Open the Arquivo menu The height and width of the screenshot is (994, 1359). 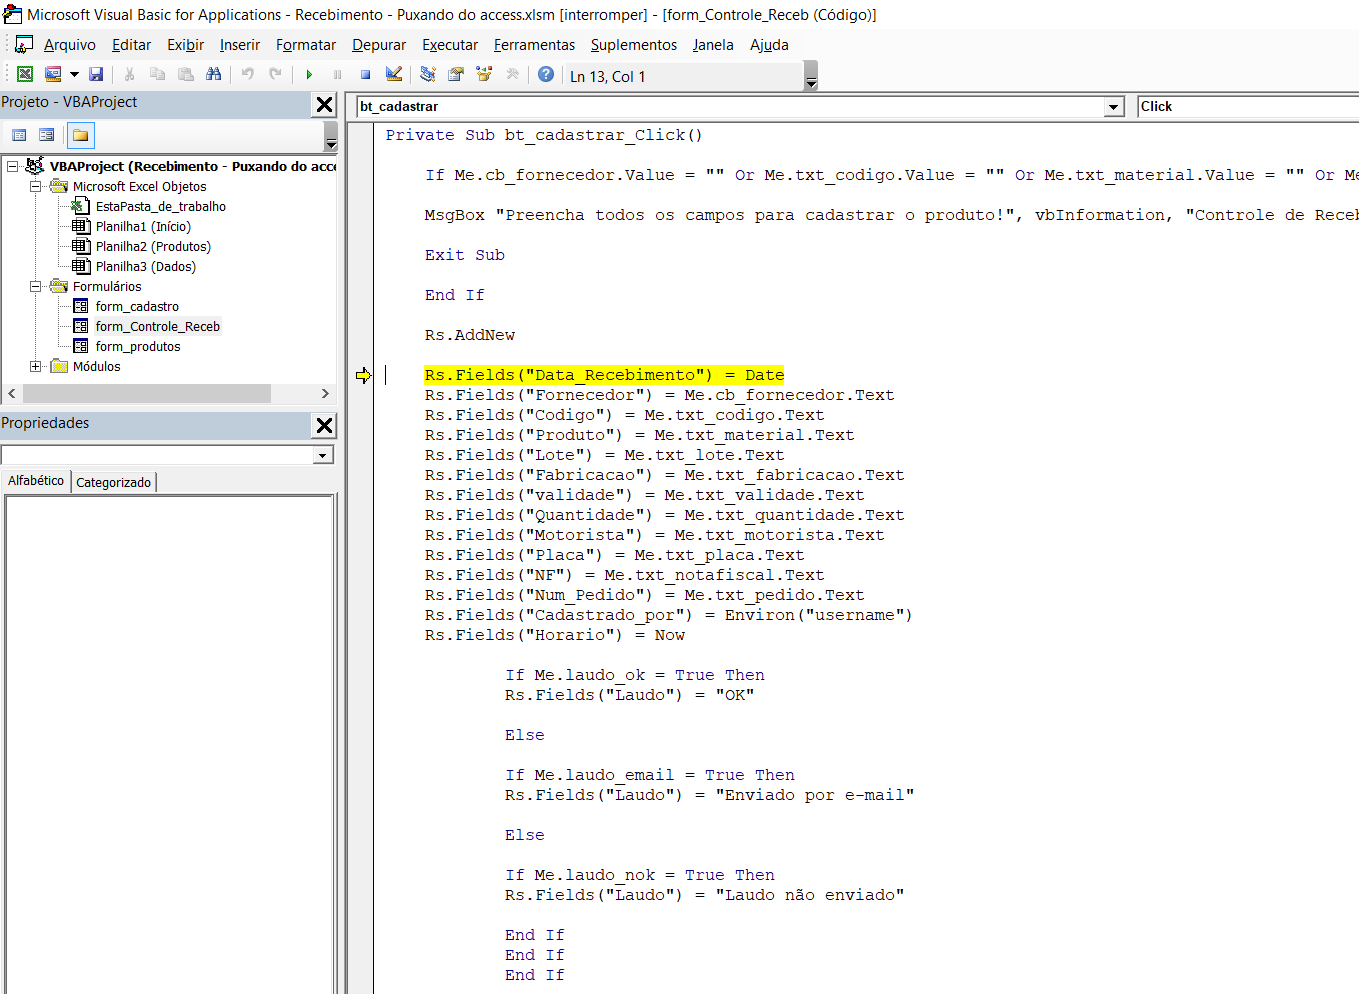(70, 45)
